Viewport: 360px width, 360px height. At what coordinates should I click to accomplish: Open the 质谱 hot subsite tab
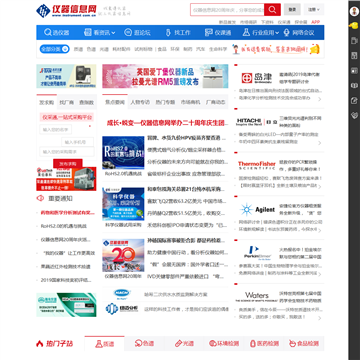point(104,344)
